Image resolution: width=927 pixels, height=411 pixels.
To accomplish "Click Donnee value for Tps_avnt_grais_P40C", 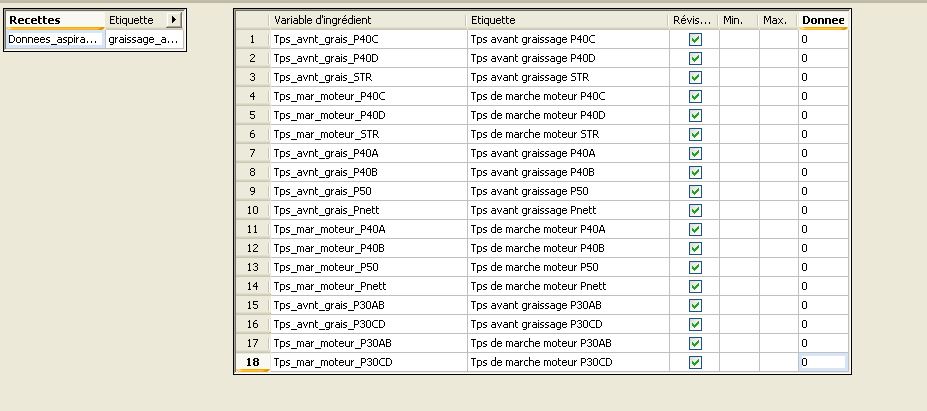I will [823, 39].
